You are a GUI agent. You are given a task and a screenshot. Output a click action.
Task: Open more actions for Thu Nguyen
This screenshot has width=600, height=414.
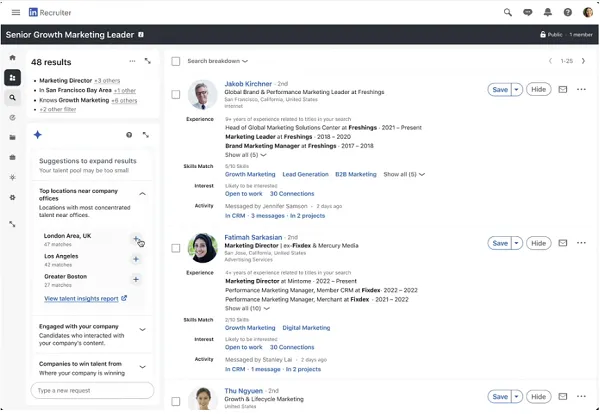581,396
